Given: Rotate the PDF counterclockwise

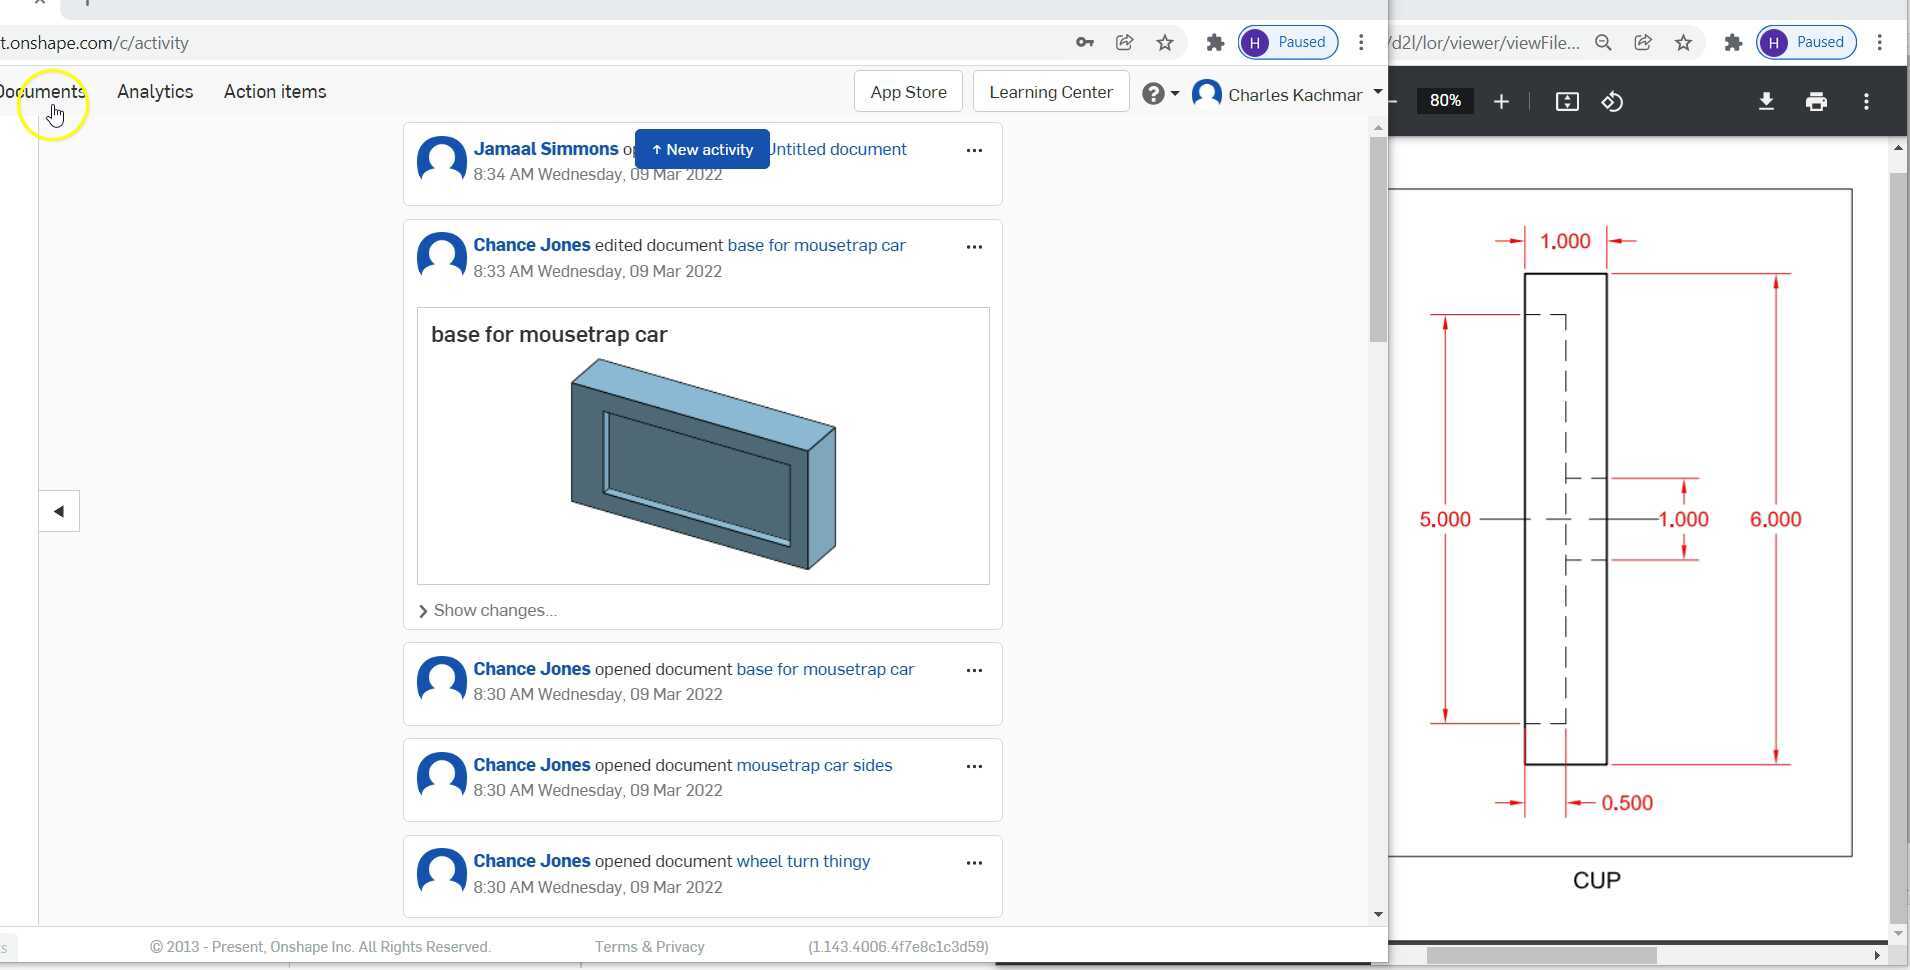Looking at the screenshot, I should click(1612, 101).
